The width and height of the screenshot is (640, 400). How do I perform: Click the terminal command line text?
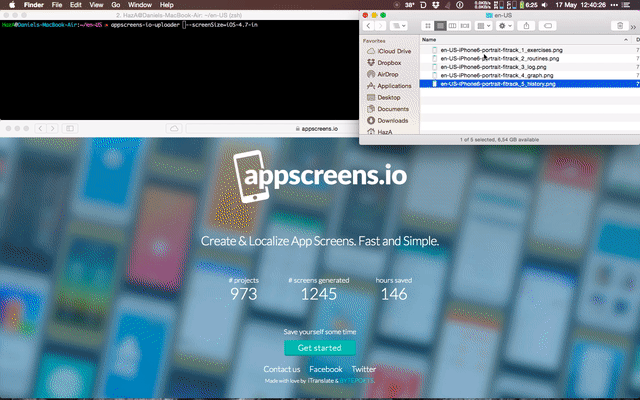click(x=184, y=25)
